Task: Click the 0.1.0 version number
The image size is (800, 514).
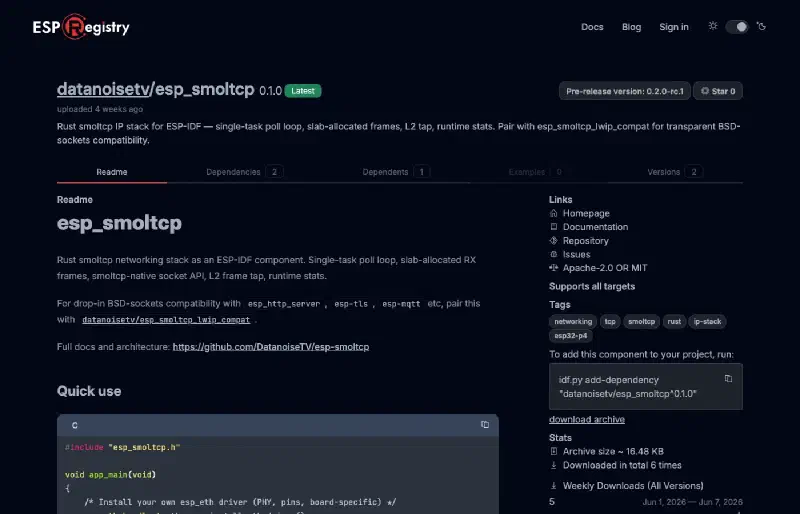Action: [270, 91]
